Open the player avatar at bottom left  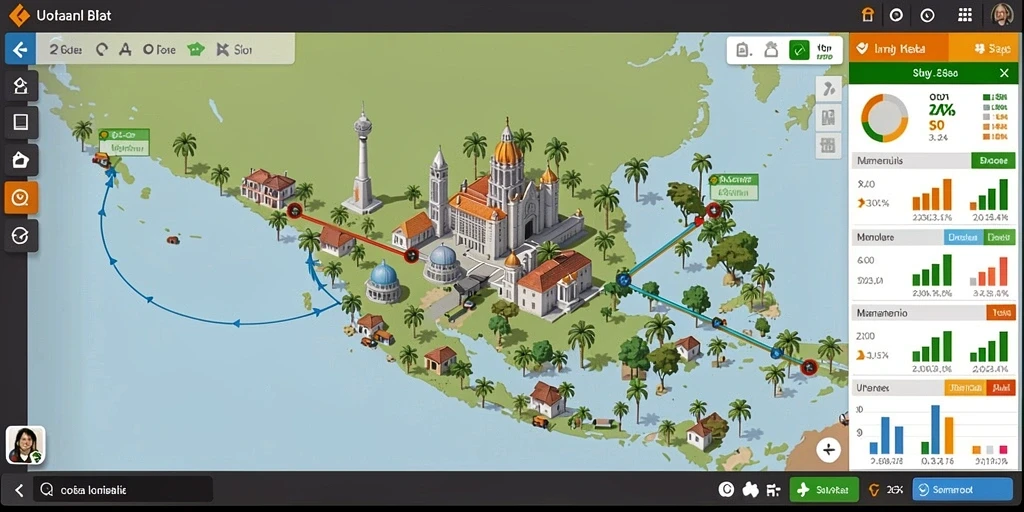[x=25, y=445]
